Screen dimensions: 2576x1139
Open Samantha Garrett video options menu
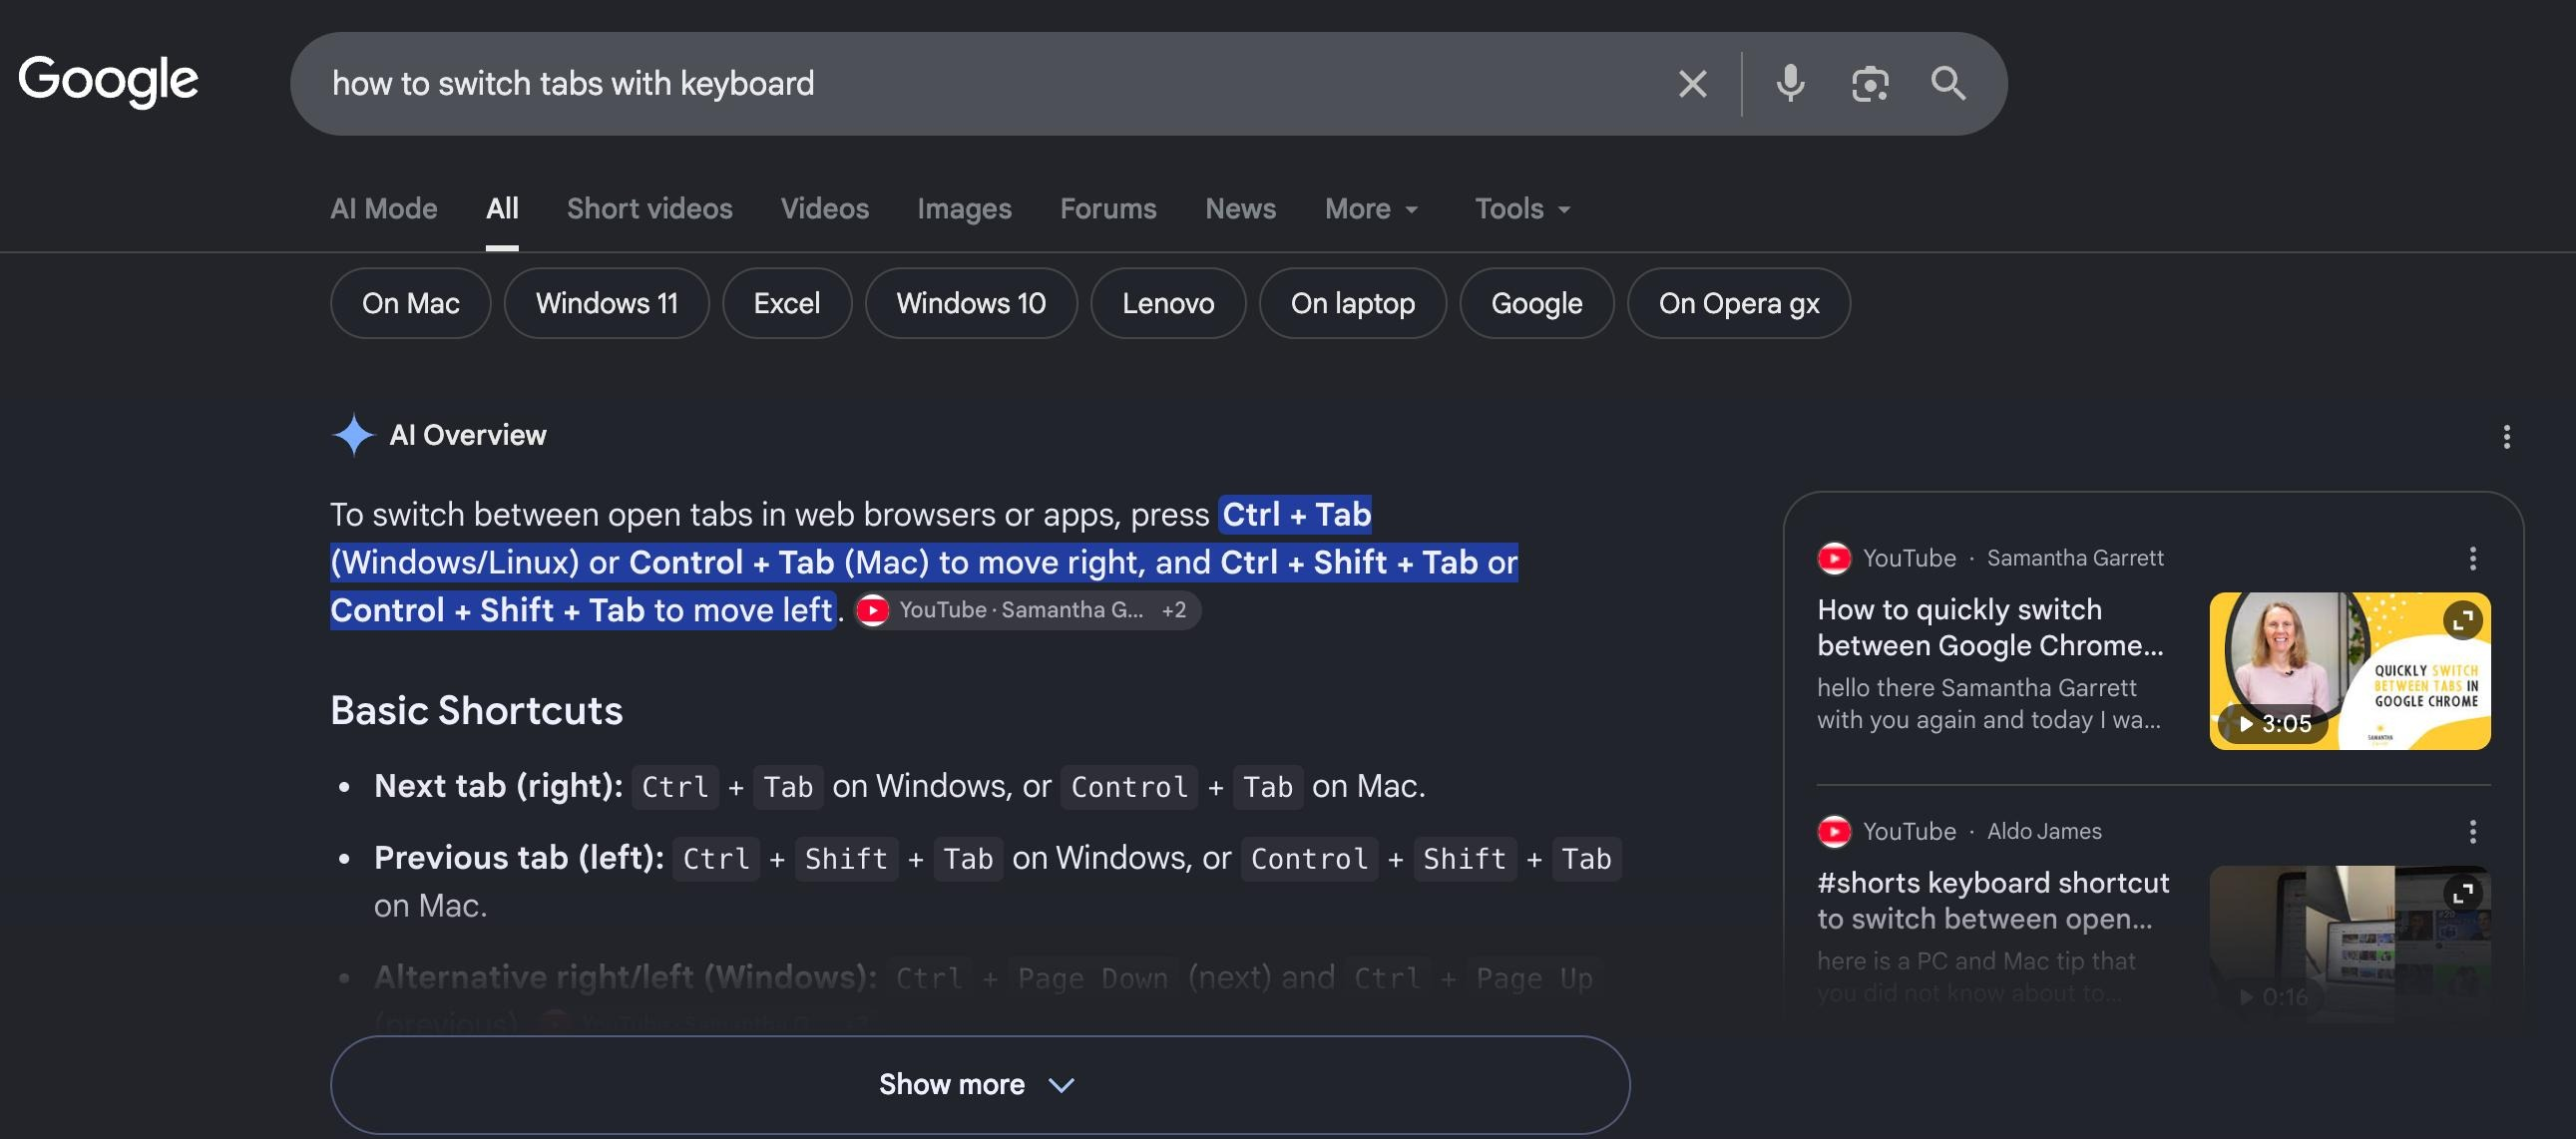2473,558
